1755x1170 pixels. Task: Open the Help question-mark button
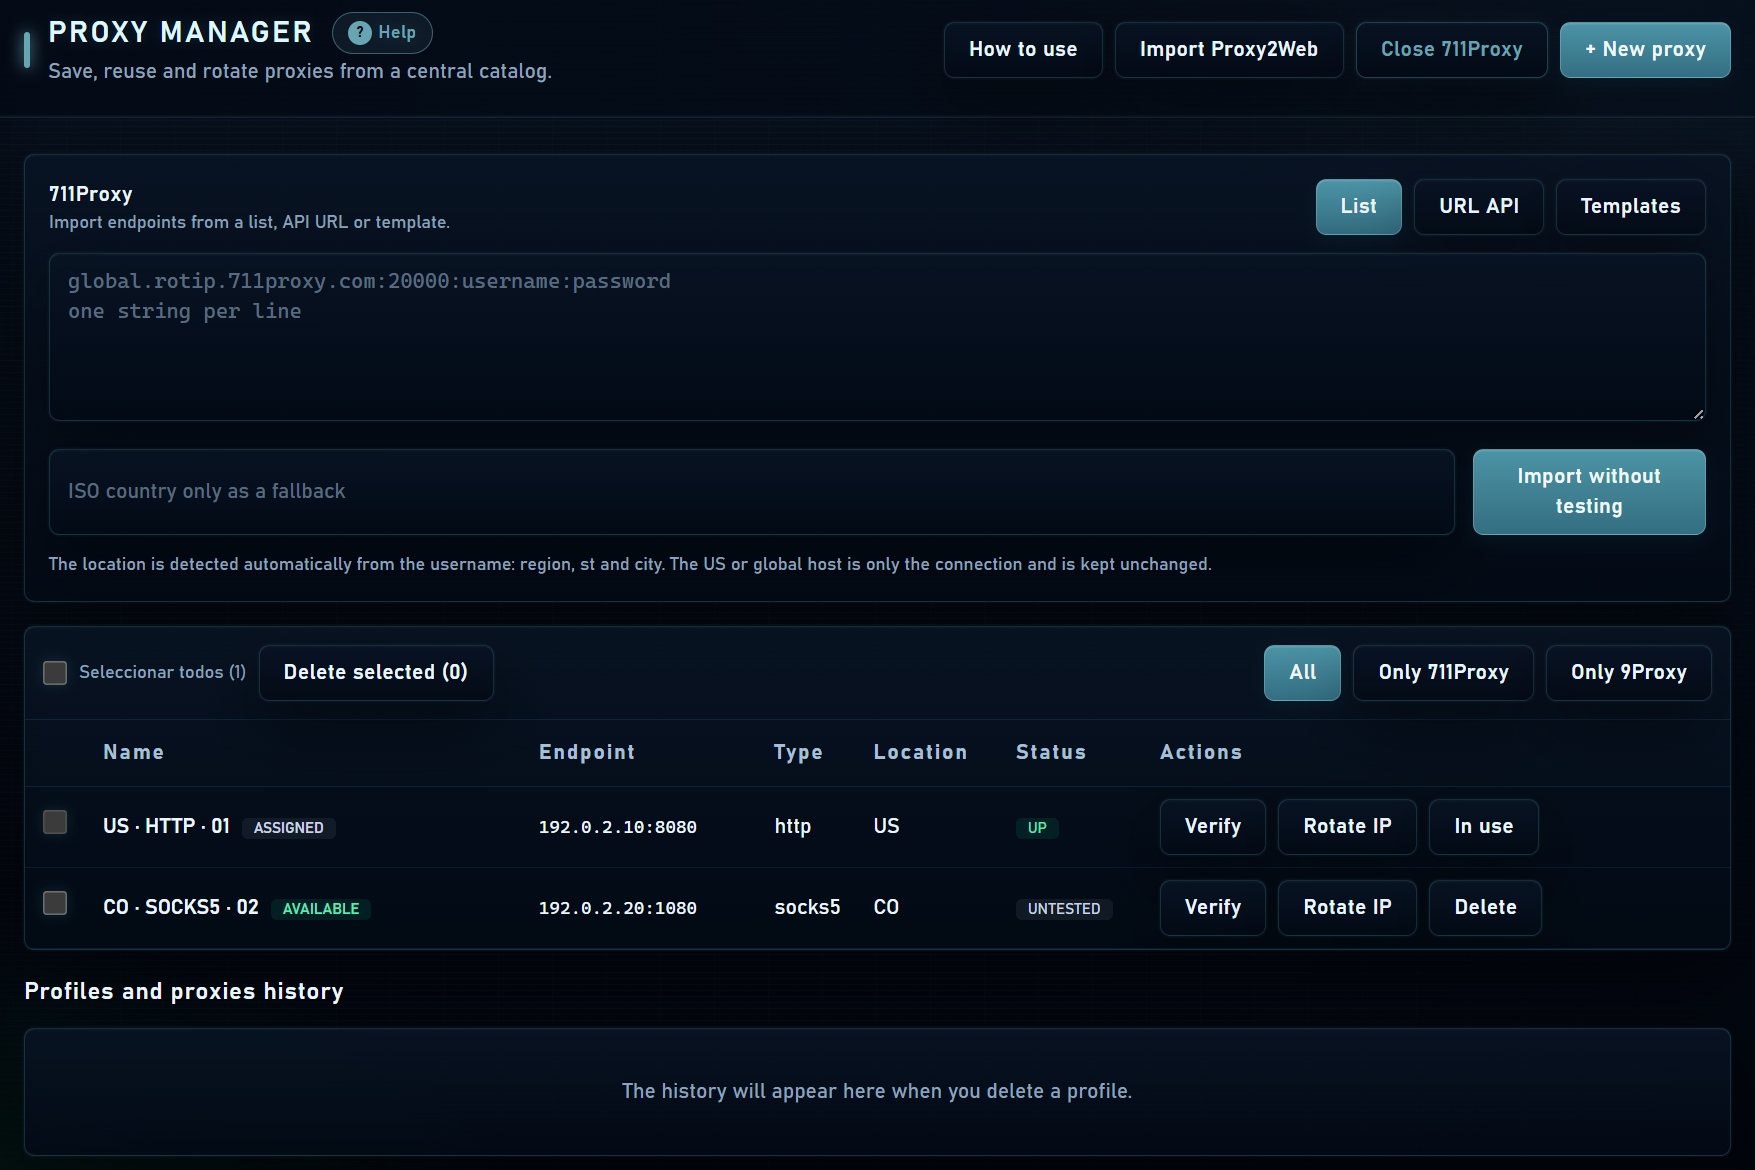[x=382, y=33]
